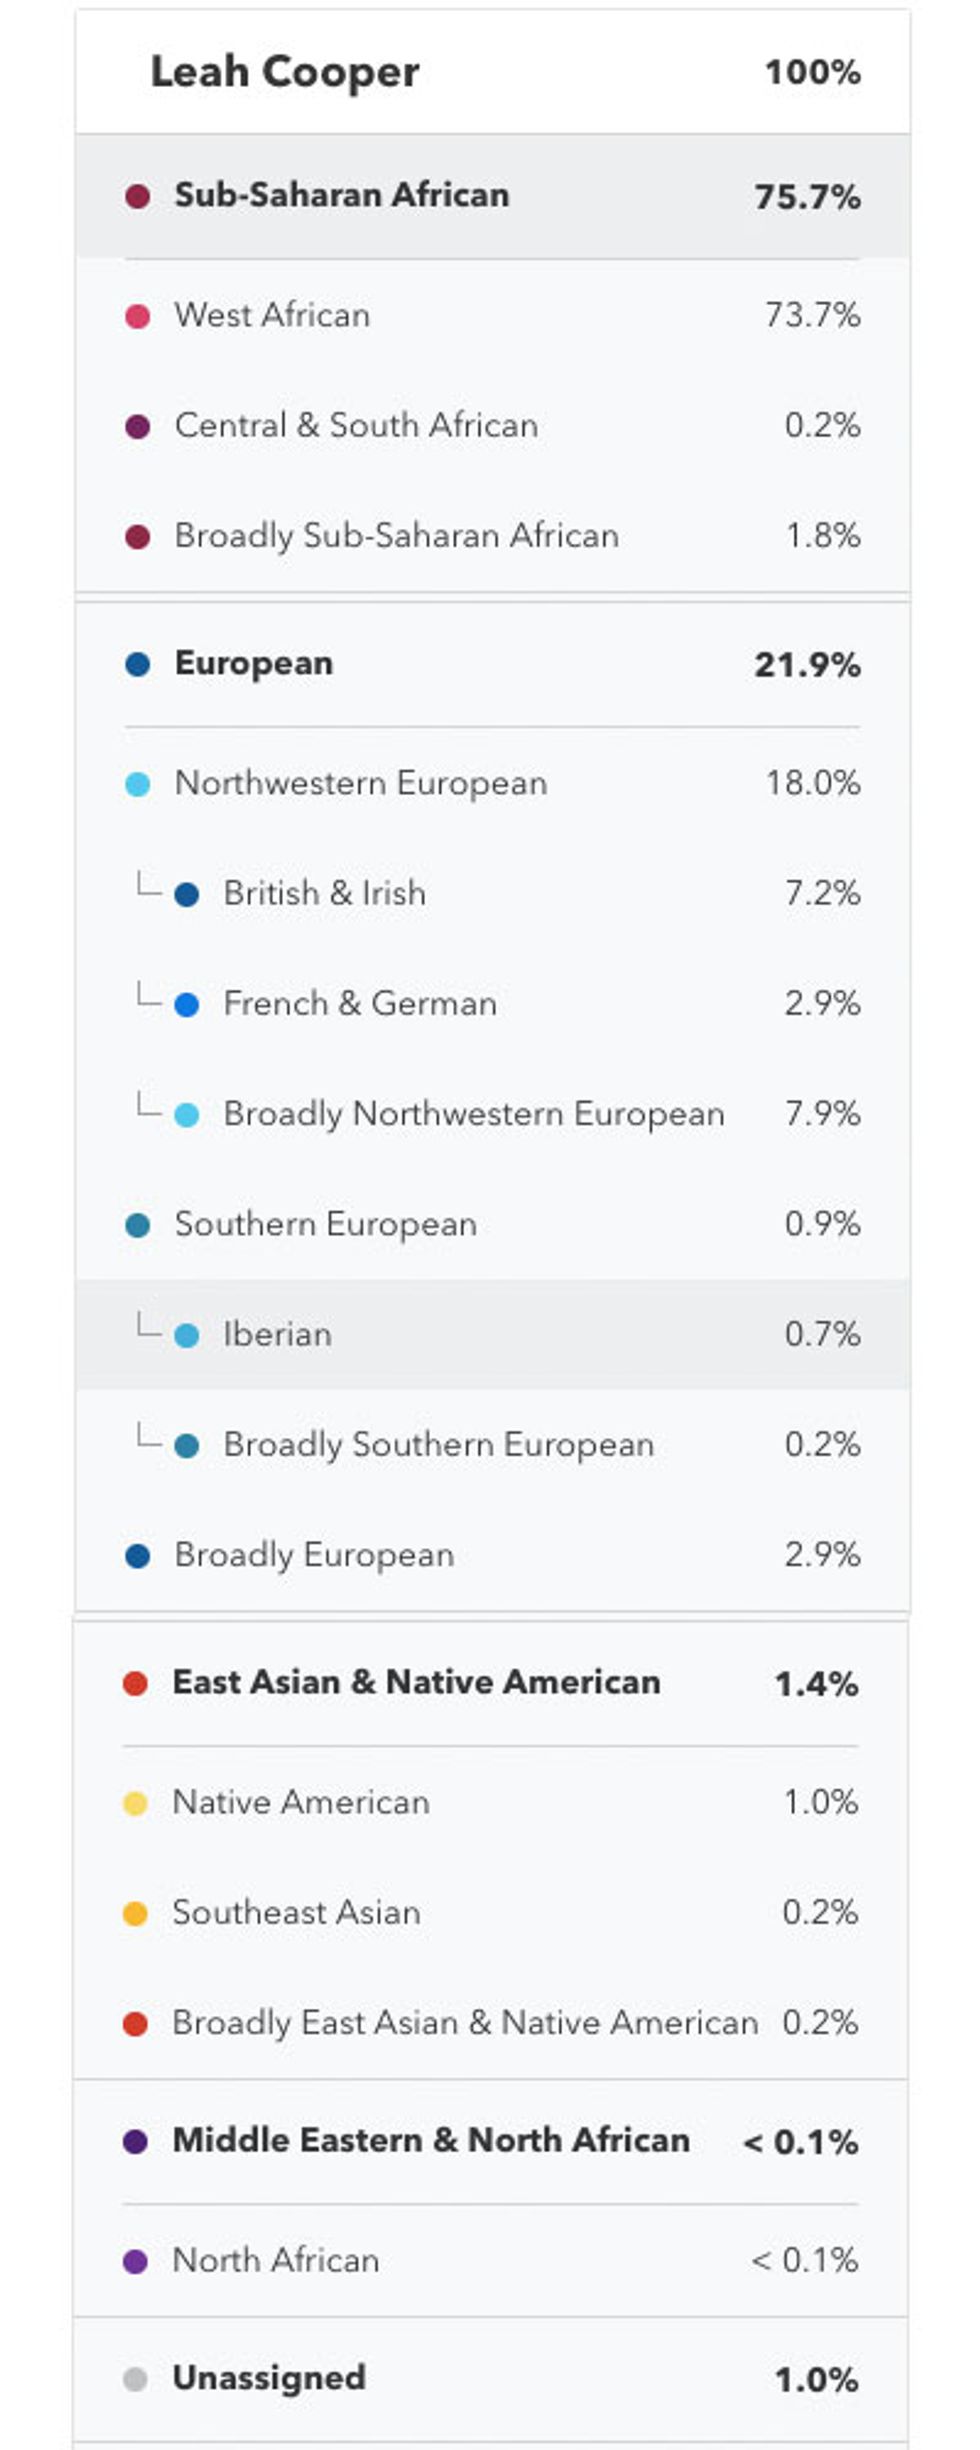The image size is (980, 2450).
Task: Click the Broadly Southern European dot
Action: (187, 1445)
